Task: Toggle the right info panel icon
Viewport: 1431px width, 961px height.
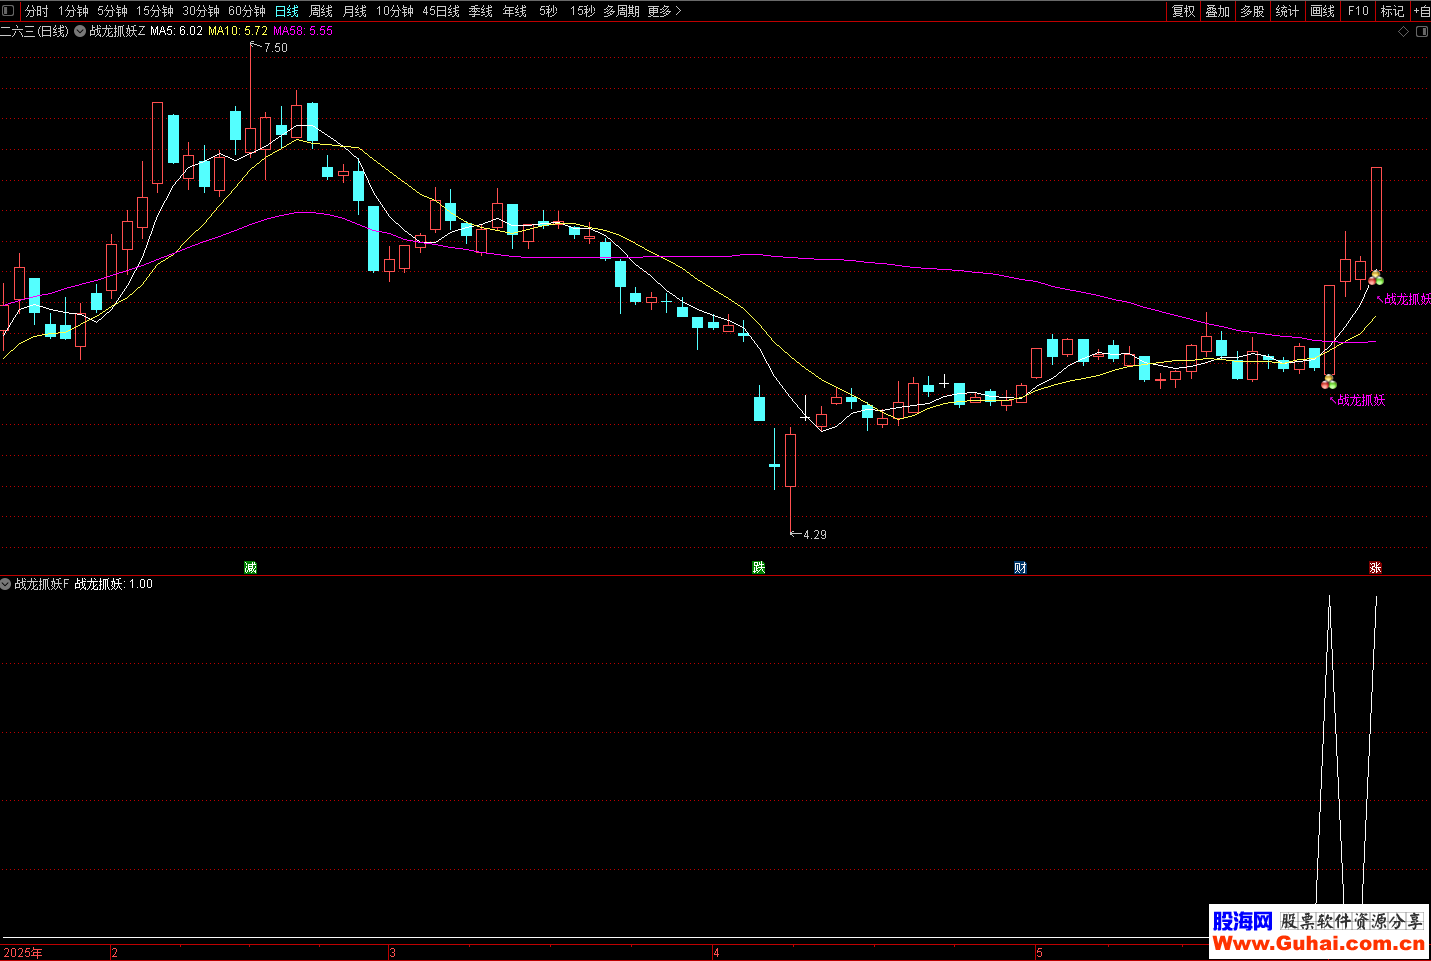Action: coord(1422,31)
